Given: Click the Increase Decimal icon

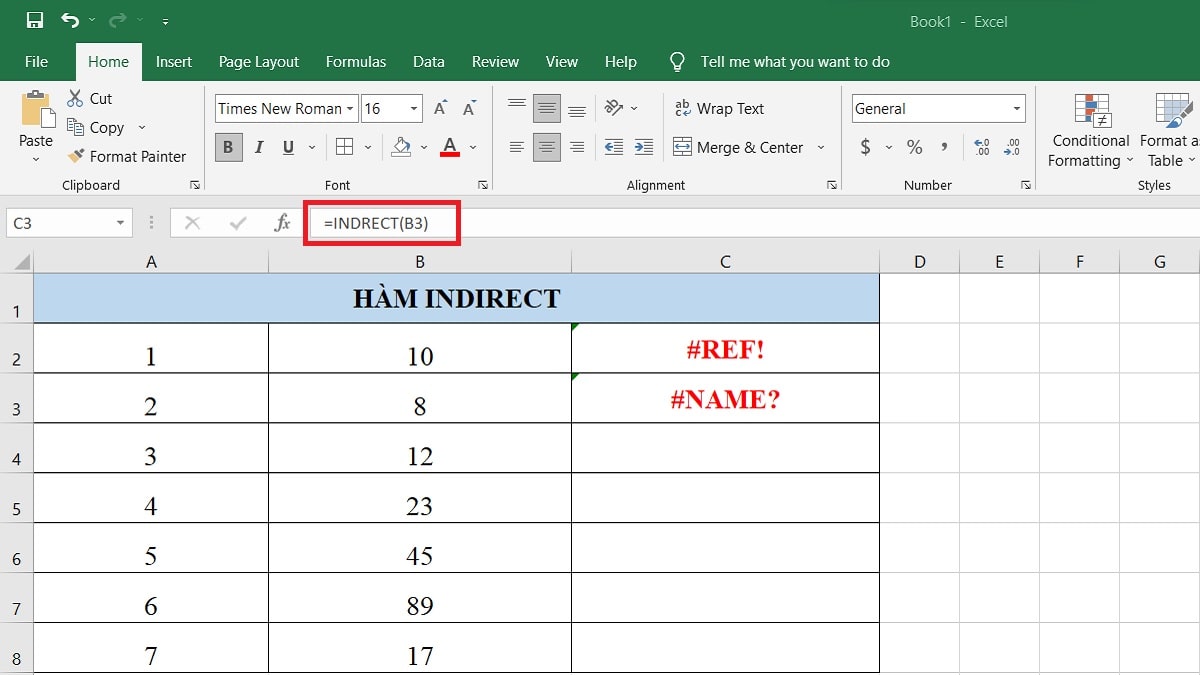Looking at the screenshot, I should (982, 147).
